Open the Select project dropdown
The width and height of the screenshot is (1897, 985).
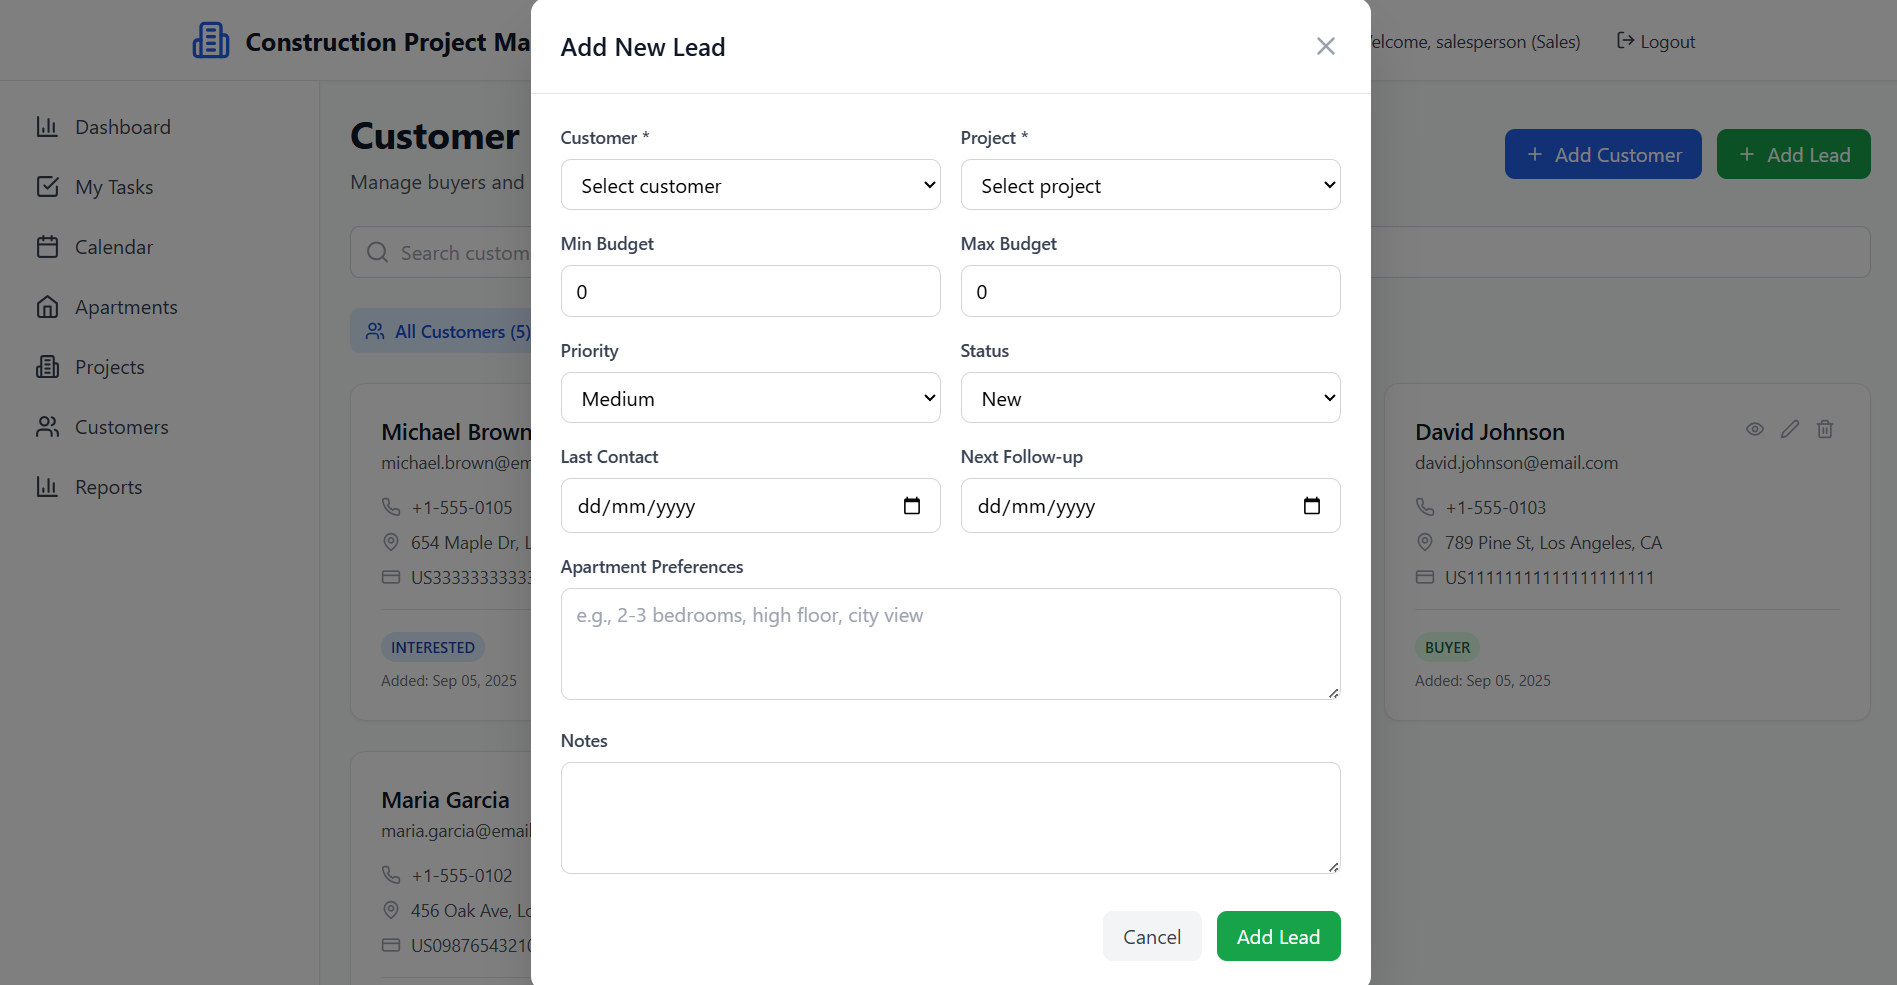(x=1150, y=185)
